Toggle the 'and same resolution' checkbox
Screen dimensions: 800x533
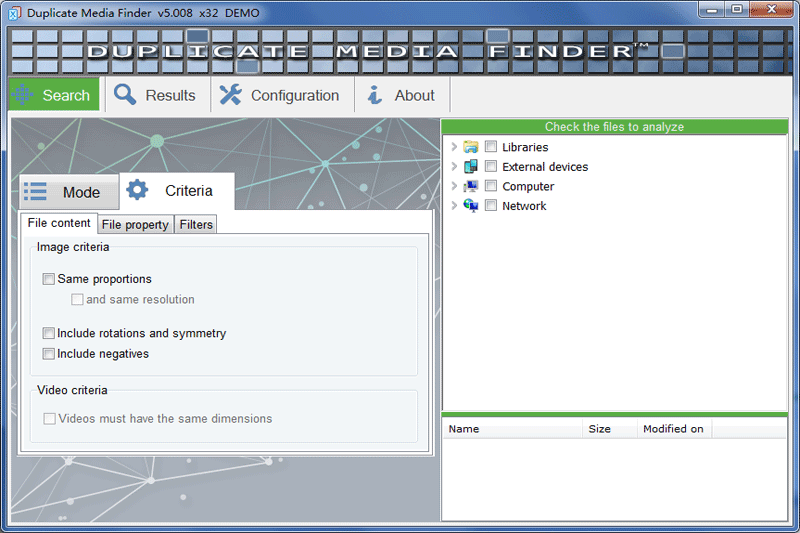(77, 299)
